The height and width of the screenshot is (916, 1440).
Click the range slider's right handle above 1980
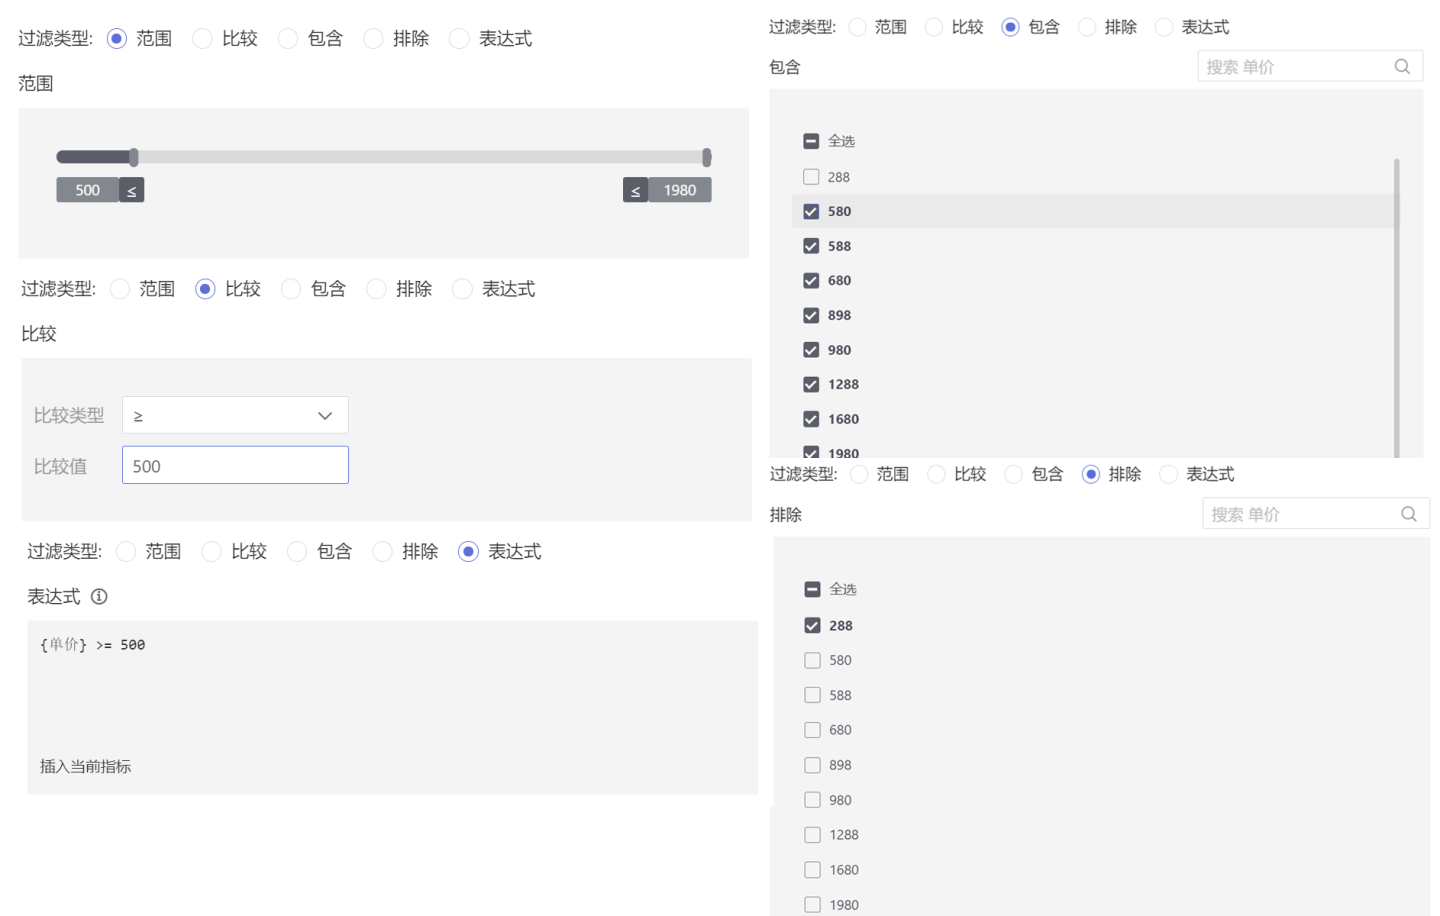706,157
